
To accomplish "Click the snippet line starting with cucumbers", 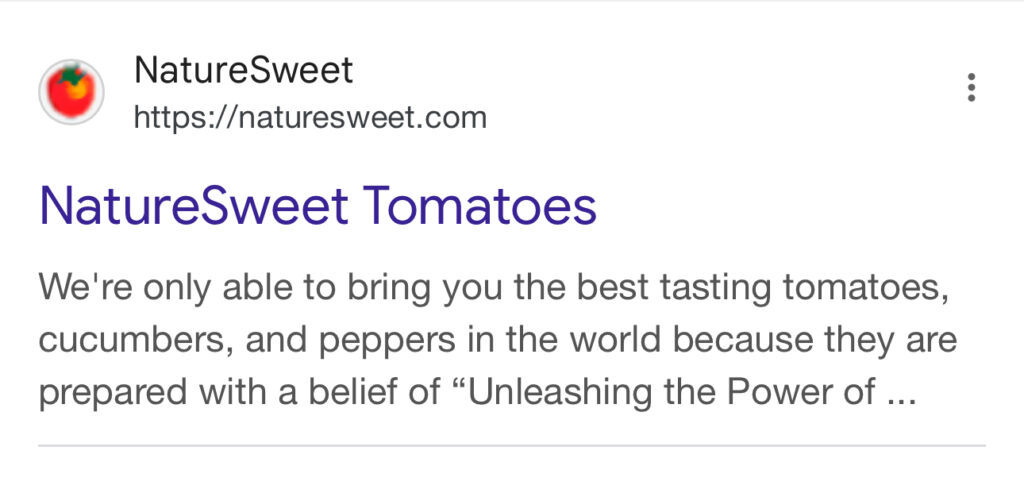I will point(498,341).
